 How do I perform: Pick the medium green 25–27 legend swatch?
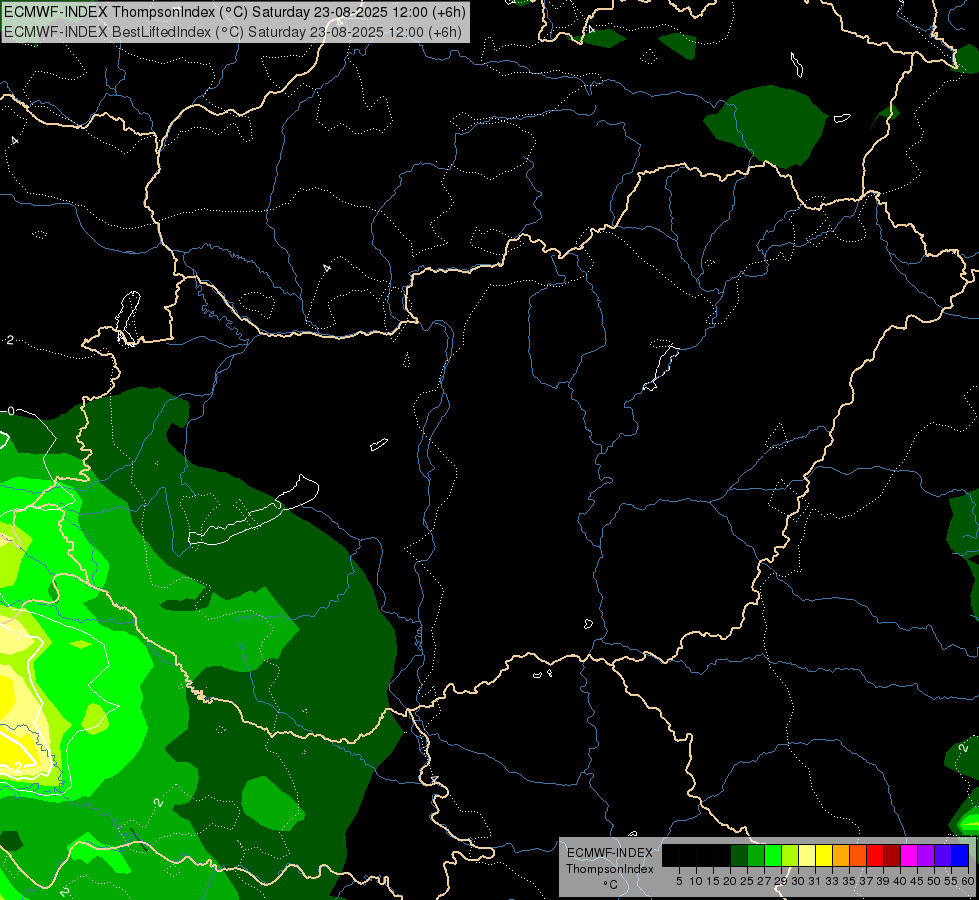click(x=756, y=855)
